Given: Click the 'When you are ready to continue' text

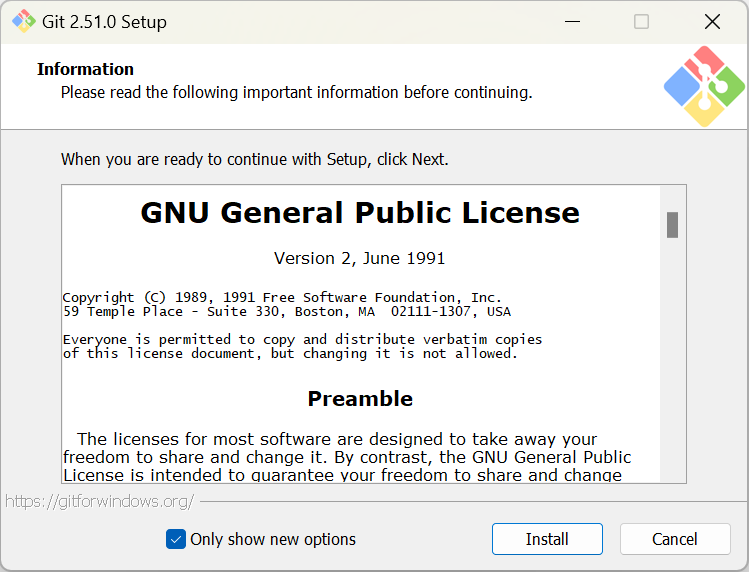Looking at the screenshot, I should [x=255, y=159].
